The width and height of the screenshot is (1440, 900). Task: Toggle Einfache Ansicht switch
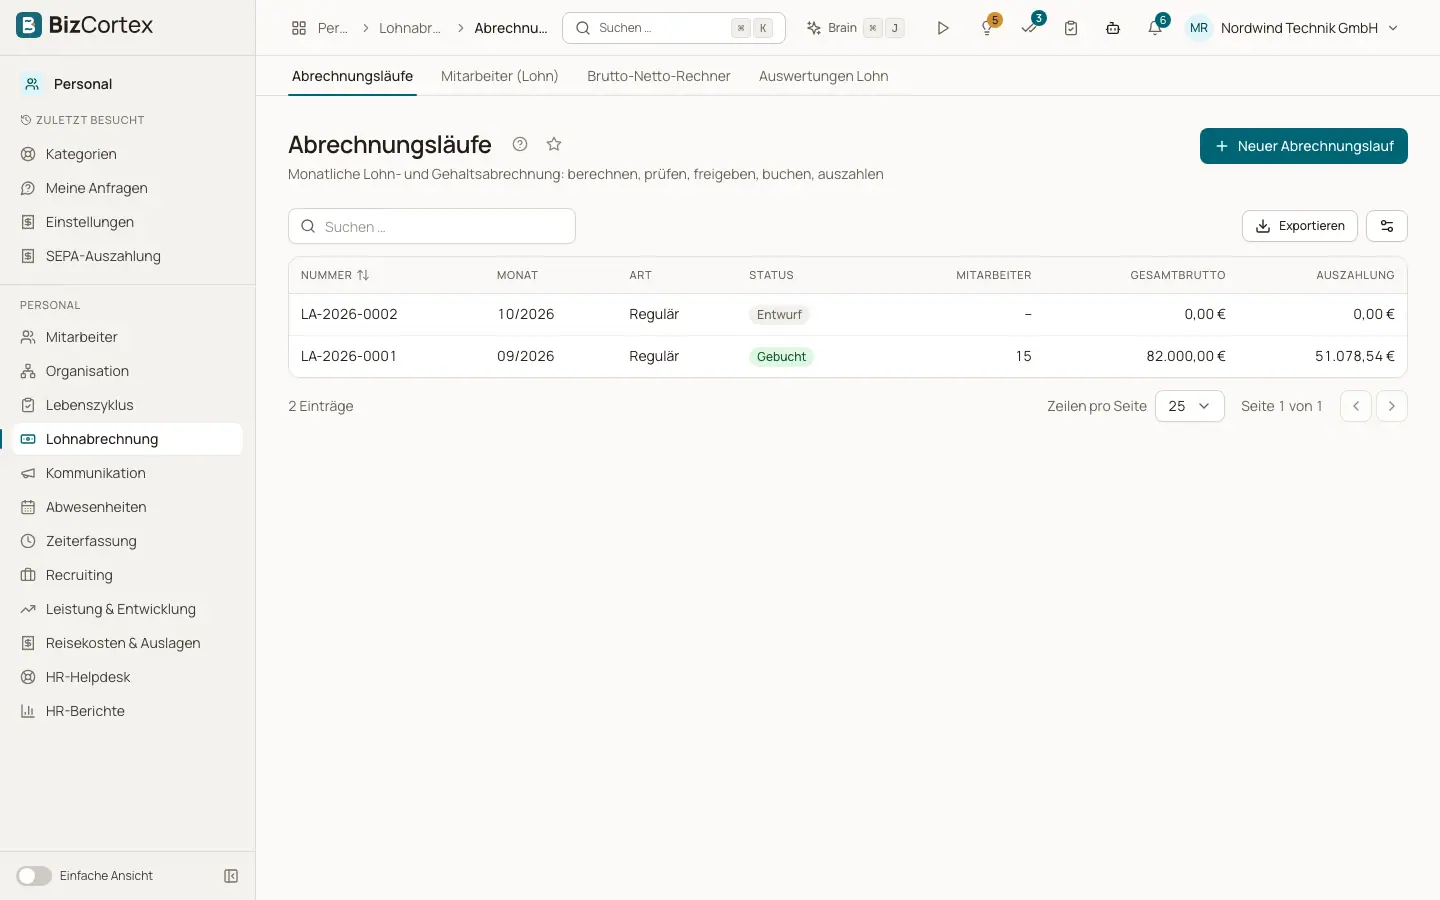pos(34,876)
